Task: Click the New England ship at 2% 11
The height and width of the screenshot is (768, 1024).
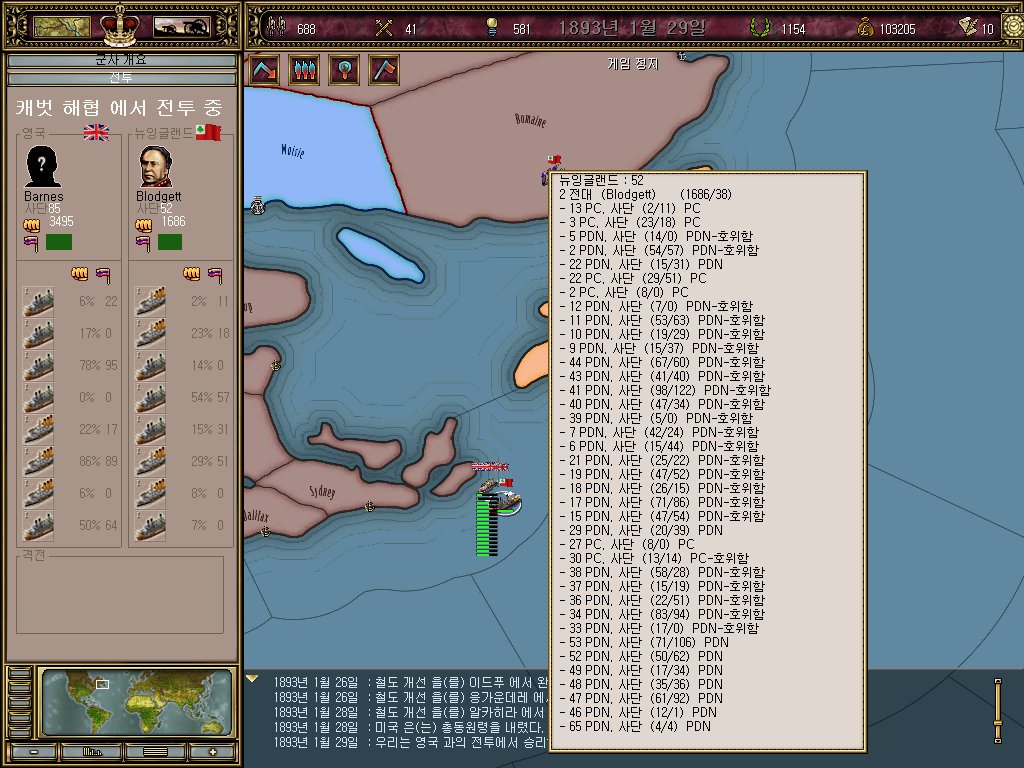Action: tap(150, 302)
